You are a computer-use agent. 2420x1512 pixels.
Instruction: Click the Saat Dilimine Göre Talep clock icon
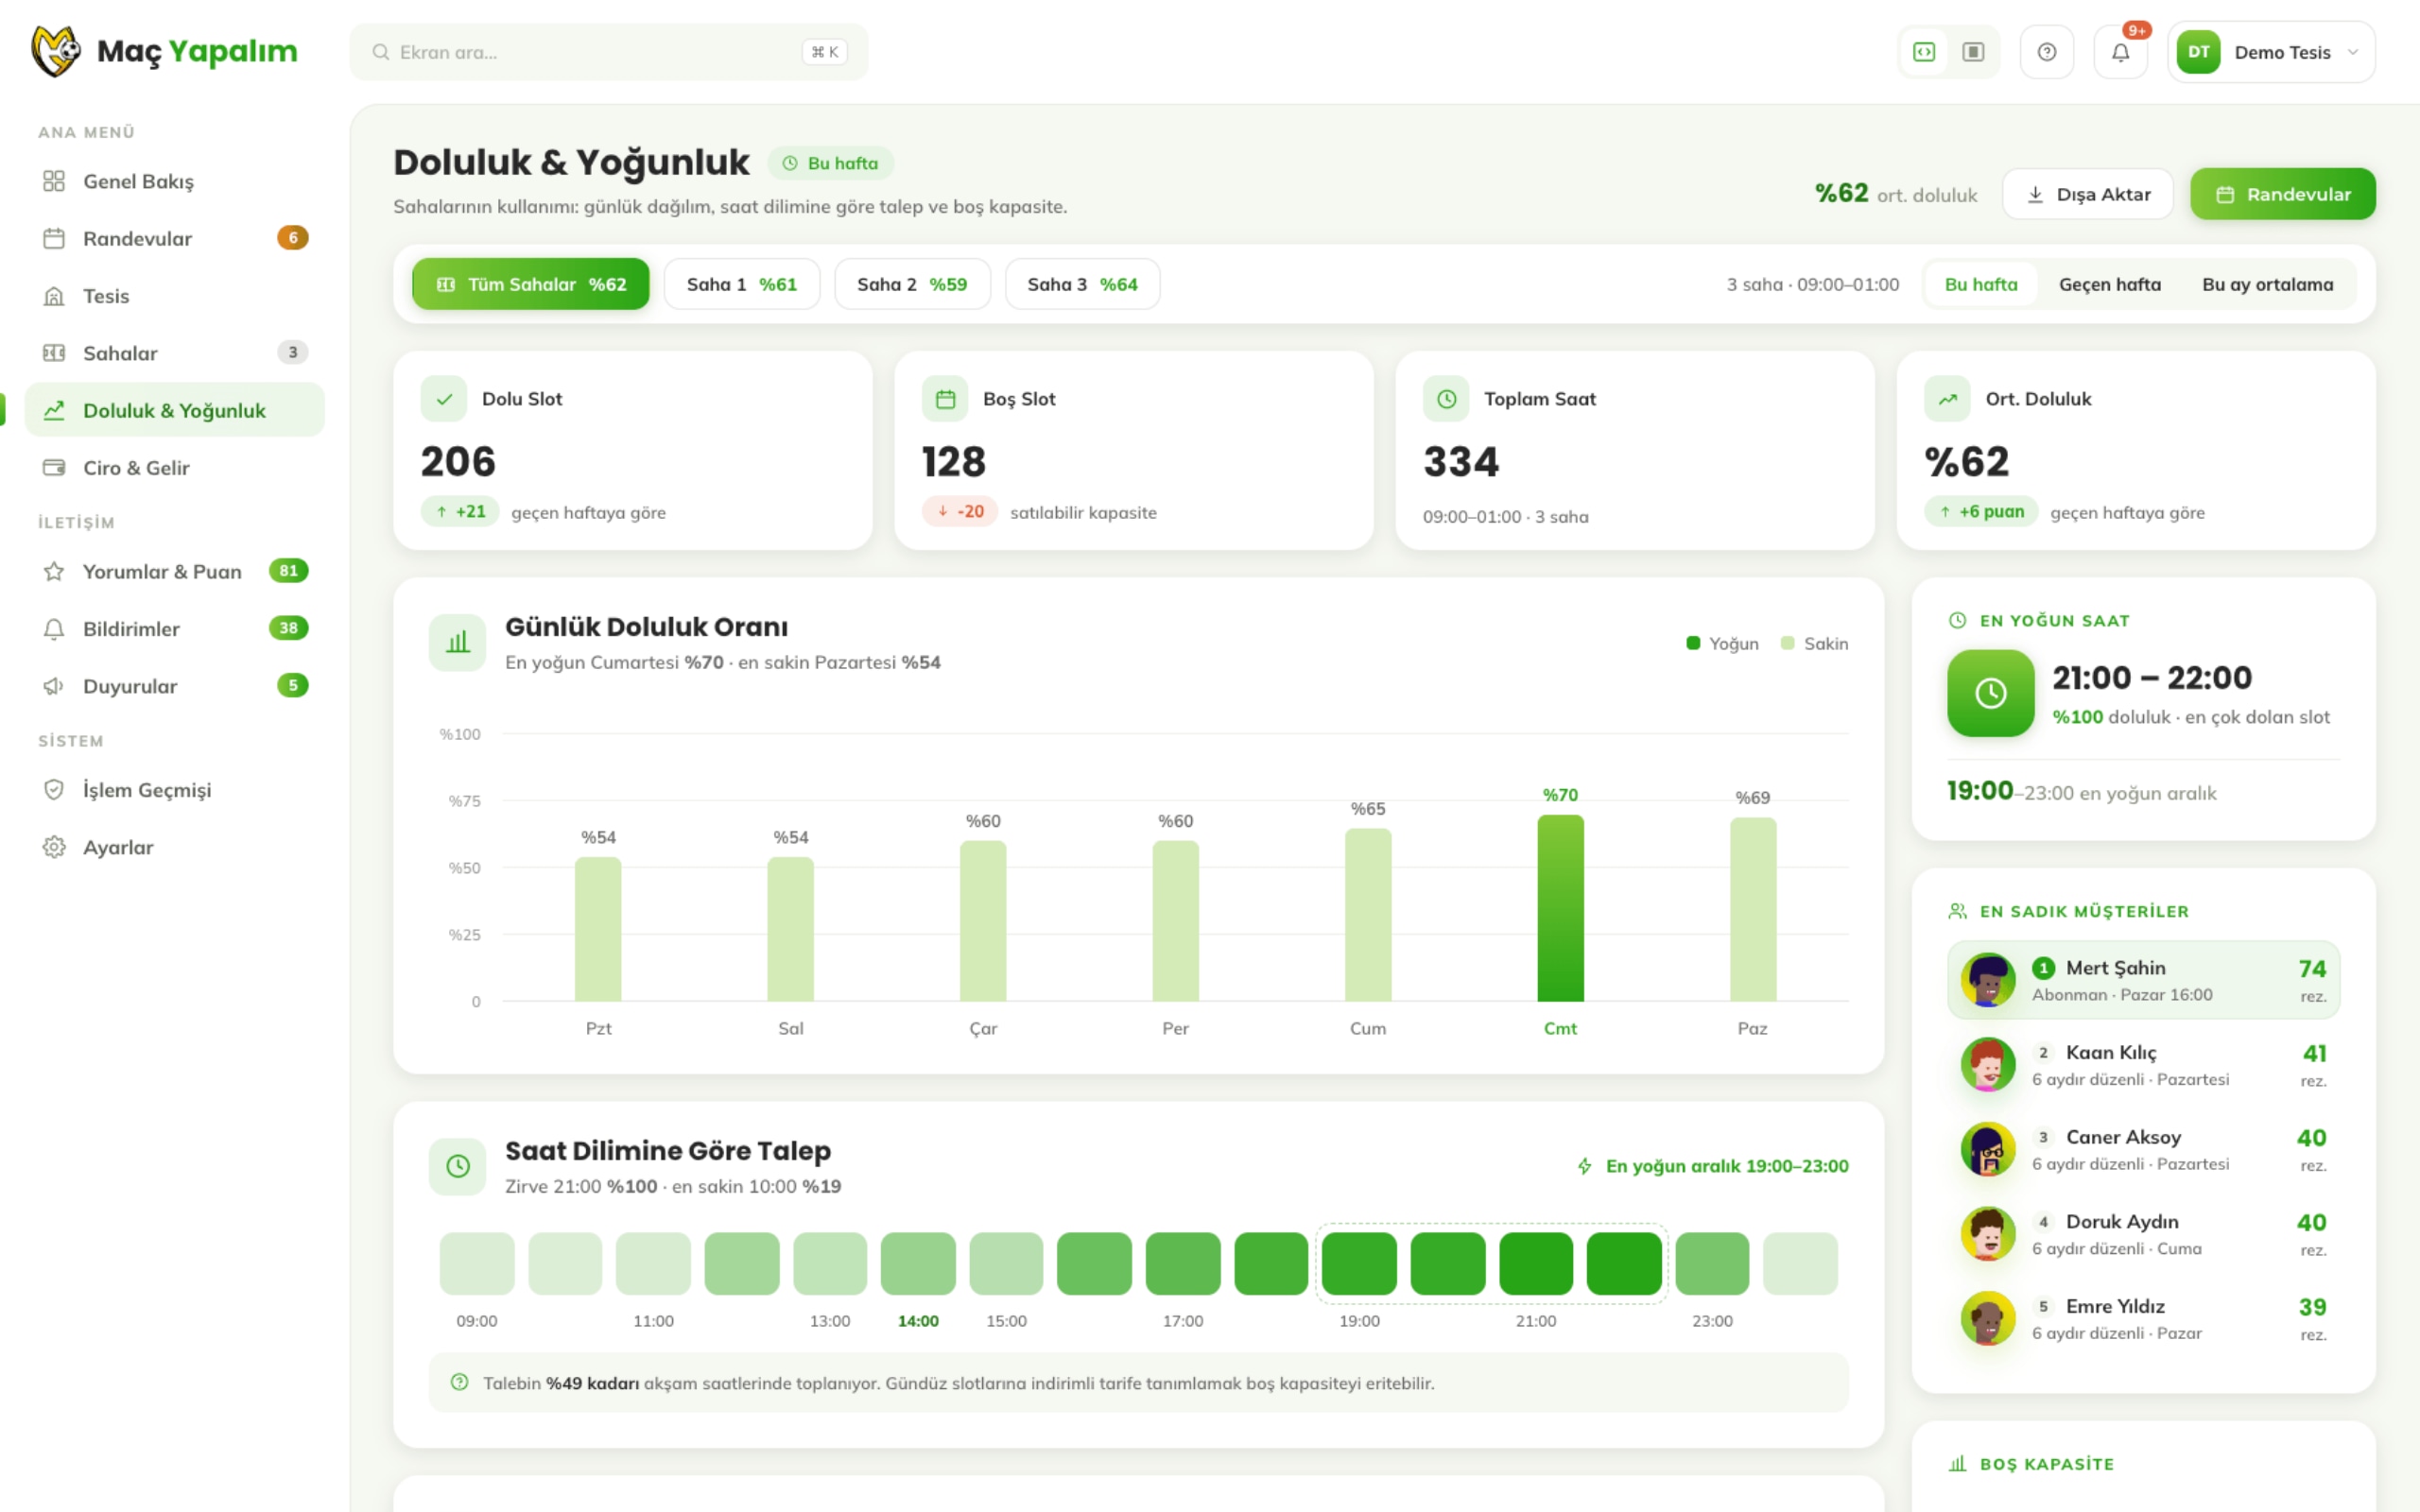click(458, 1166)
